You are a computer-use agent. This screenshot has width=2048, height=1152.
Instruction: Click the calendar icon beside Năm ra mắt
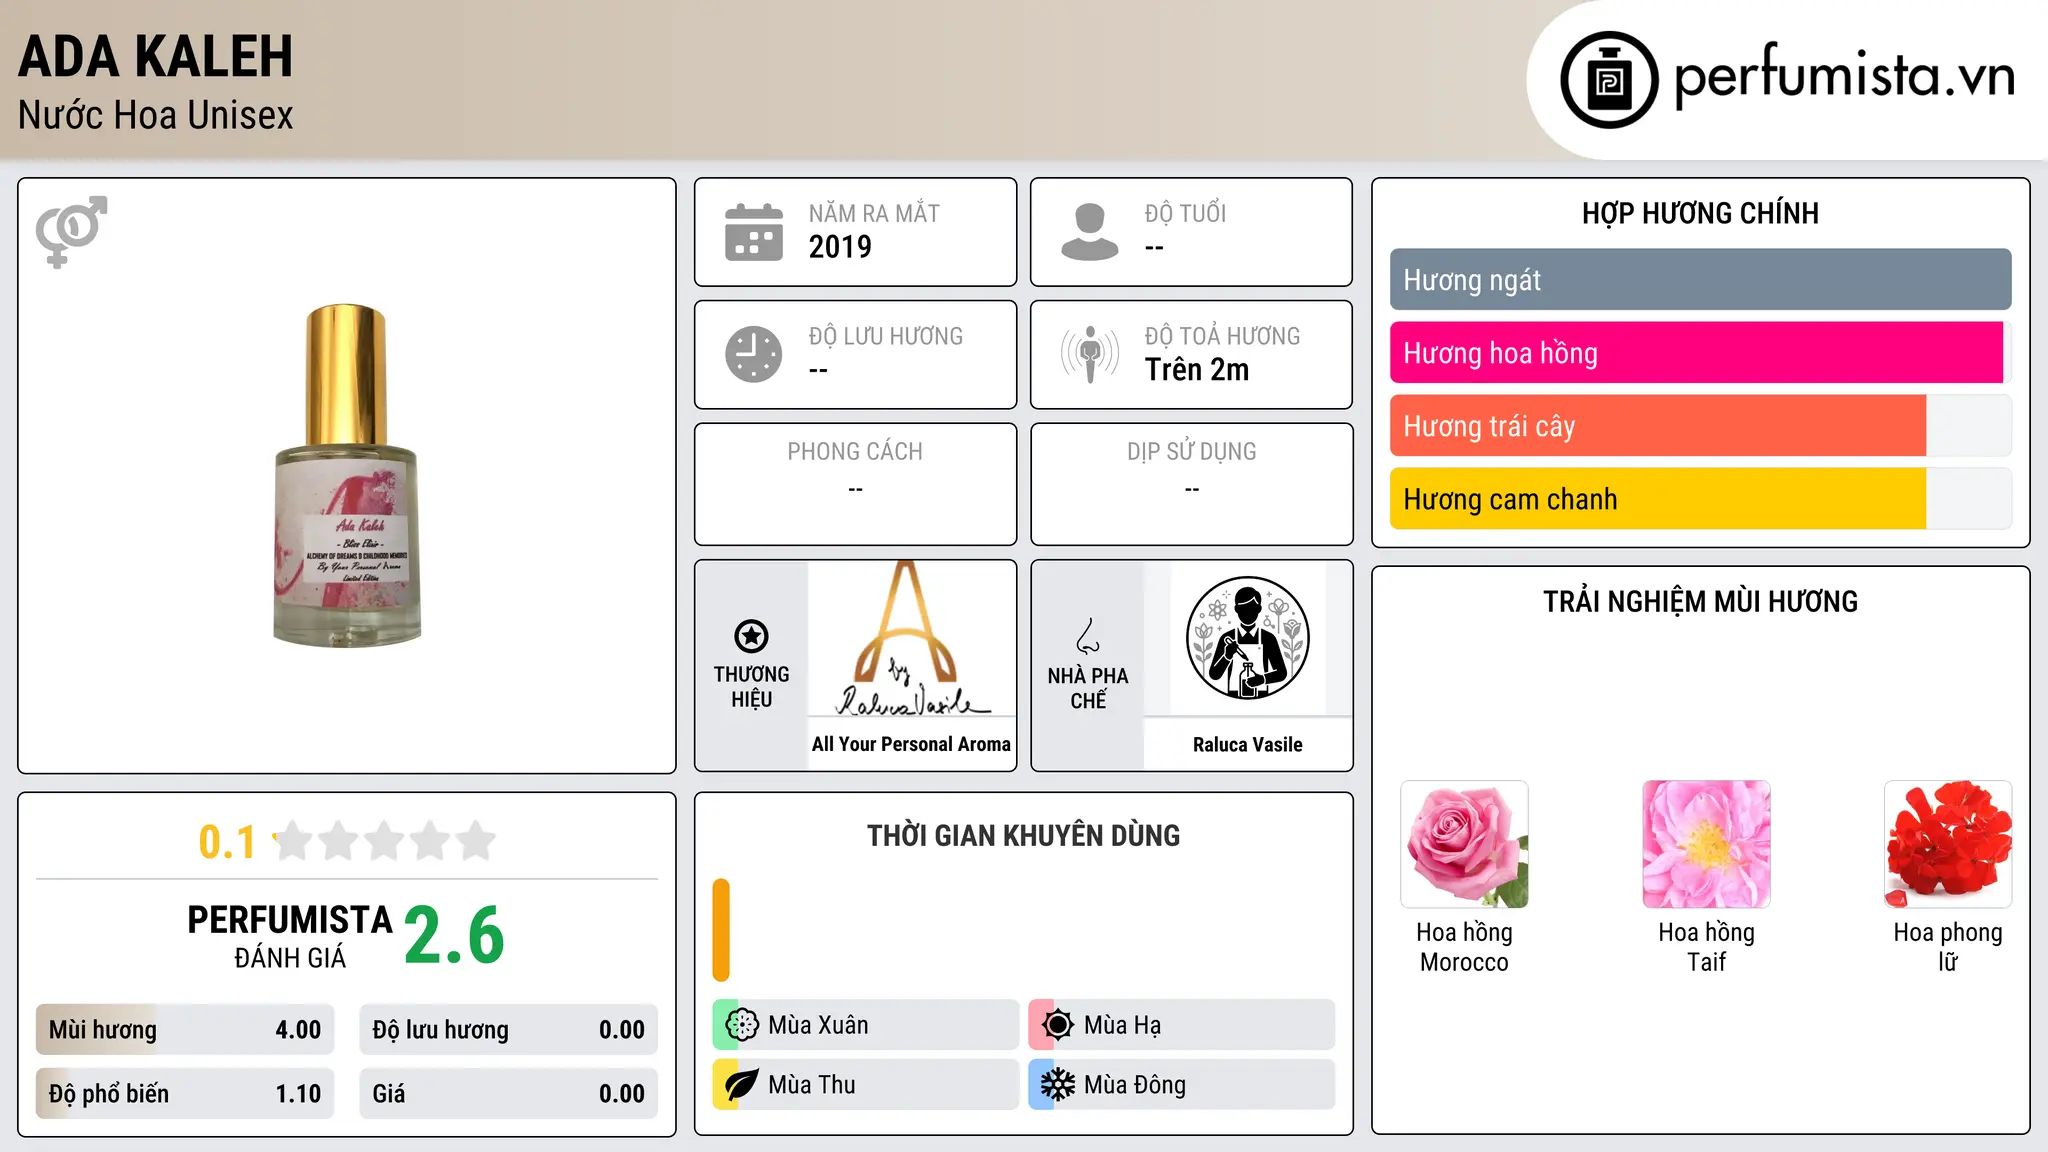[x=753, y=232]
